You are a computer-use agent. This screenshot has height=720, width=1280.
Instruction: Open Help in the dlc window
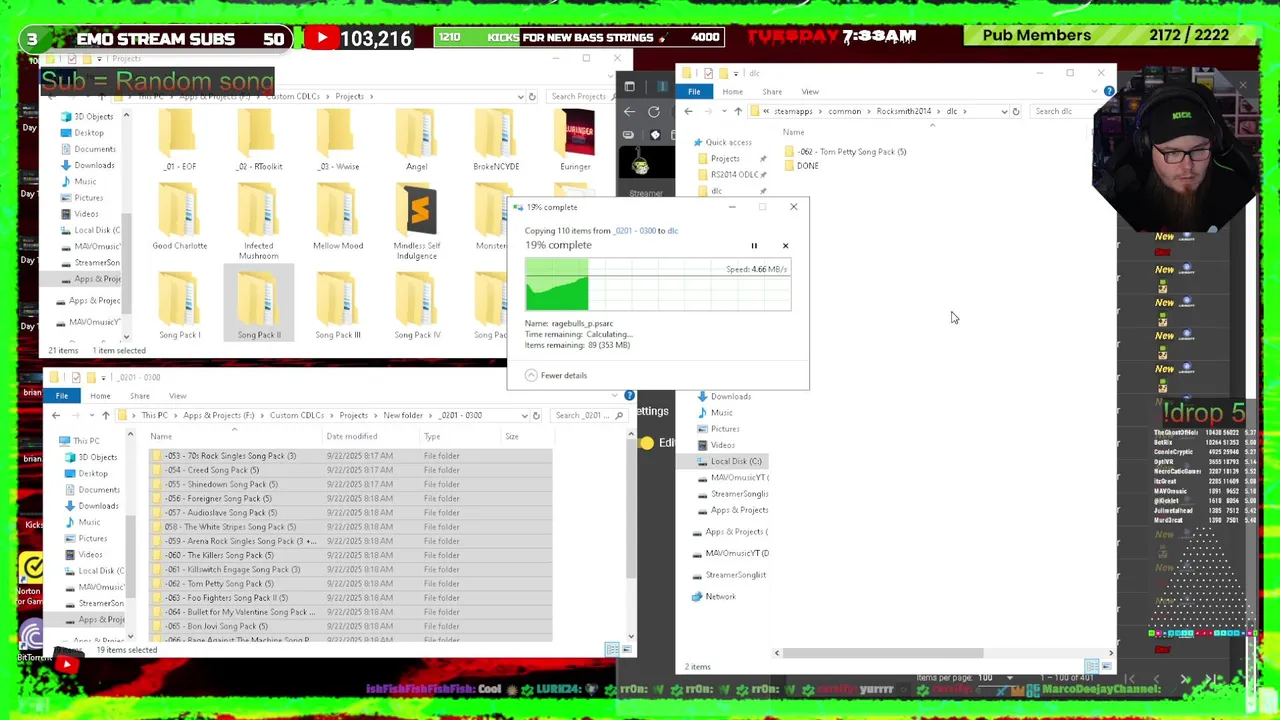point(1109,91)
